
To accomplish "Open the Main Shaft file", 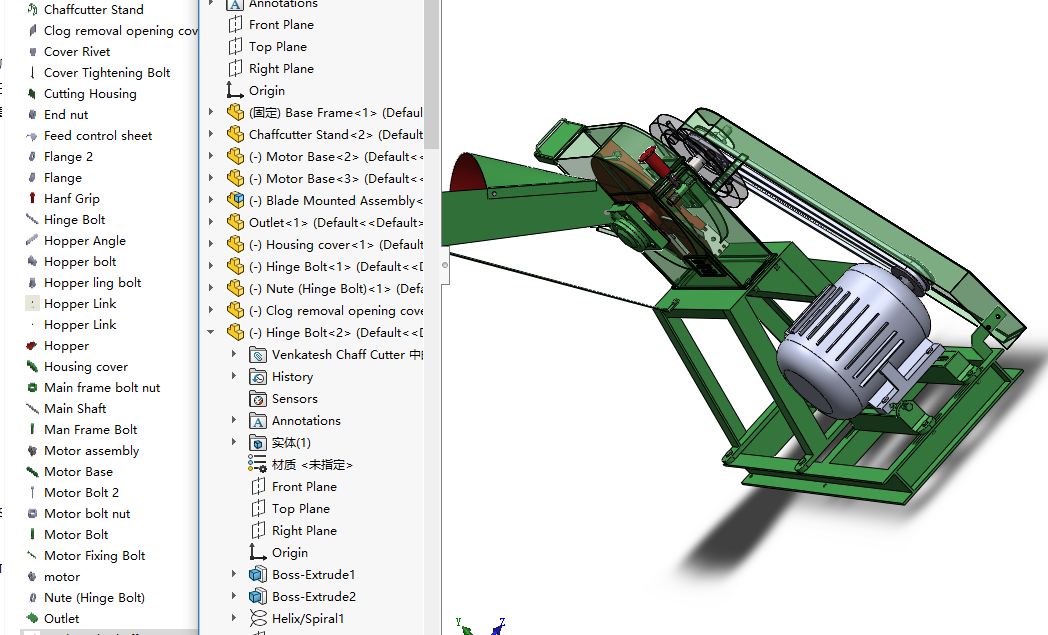I will 75,408.
